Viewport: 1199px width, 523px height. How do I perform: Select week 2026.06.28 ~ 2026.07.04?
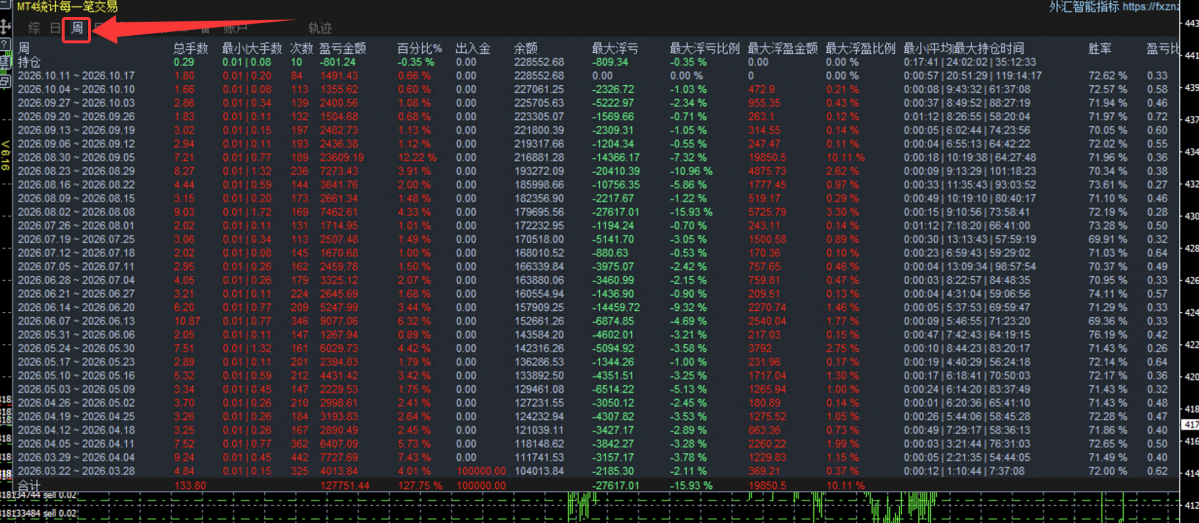[76, 279]
